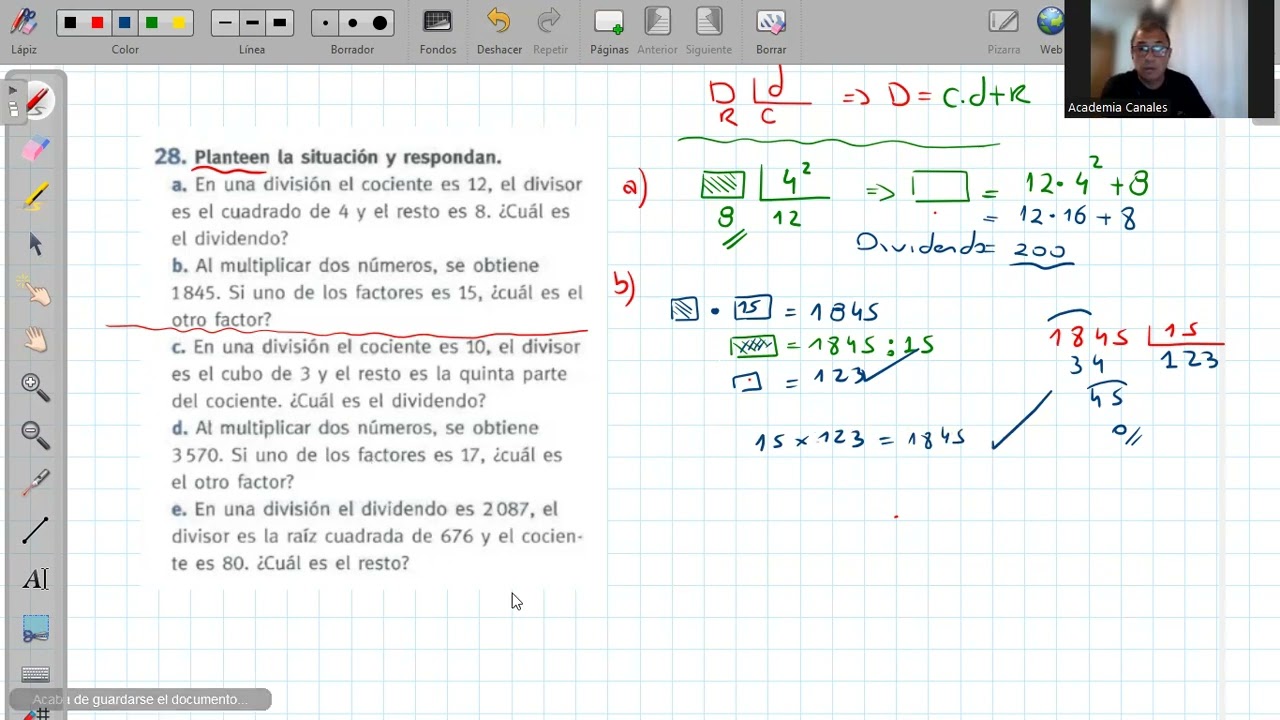Set the thinnest line width
The image size is (1280, 720).
tap(225, 22)
